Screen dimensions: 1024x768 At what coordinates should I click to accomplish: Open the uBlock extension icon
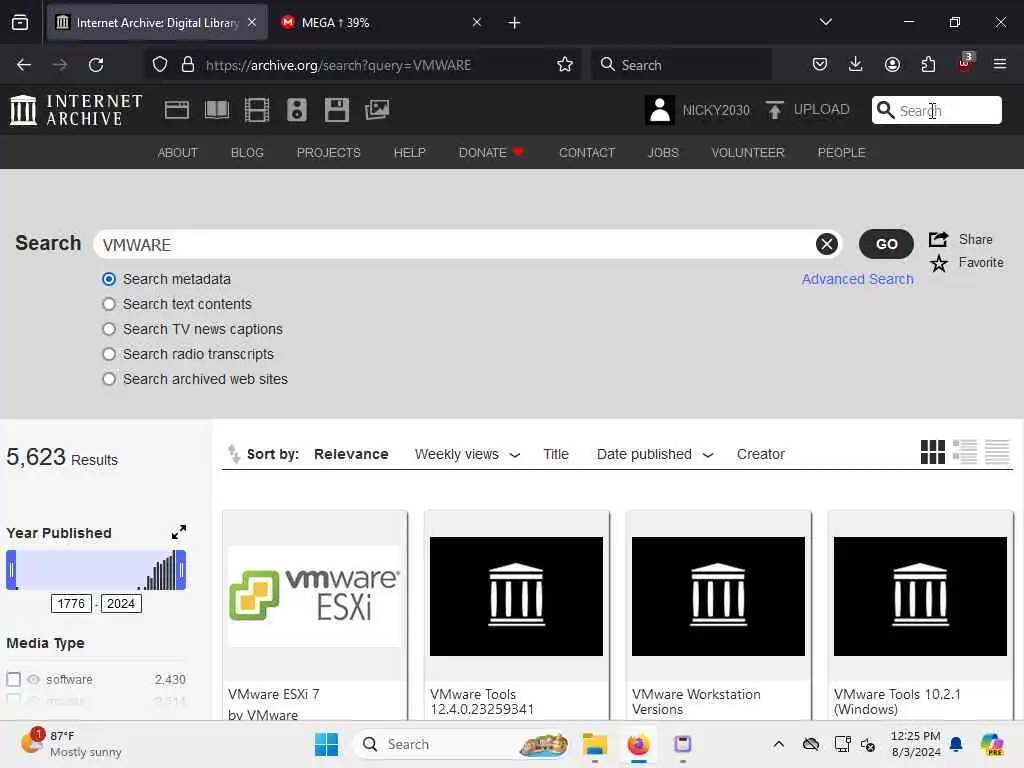965,63
